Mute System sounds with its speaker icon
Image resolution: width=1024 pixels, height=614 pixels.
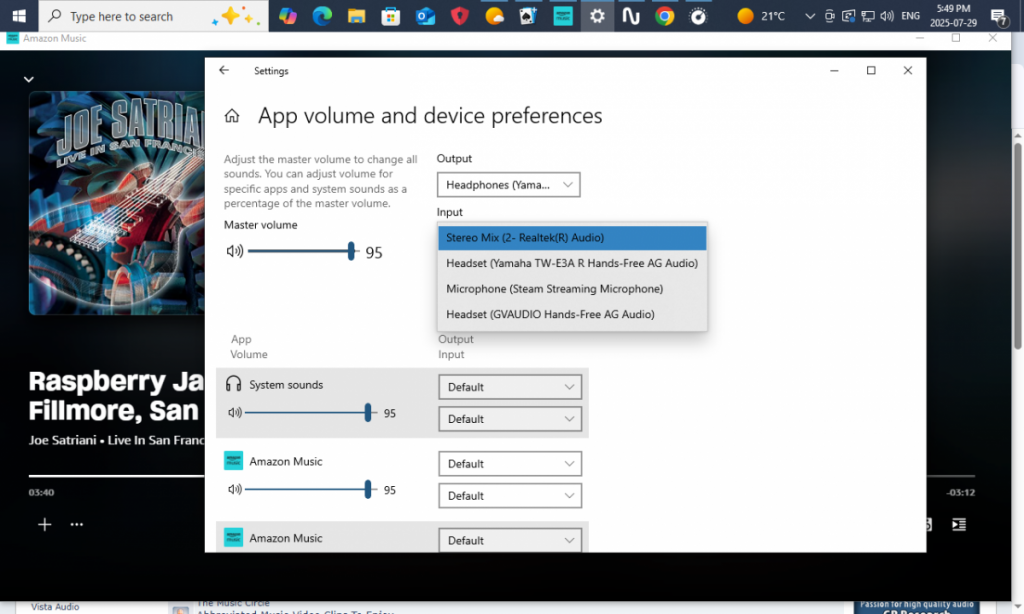point(234,413)
